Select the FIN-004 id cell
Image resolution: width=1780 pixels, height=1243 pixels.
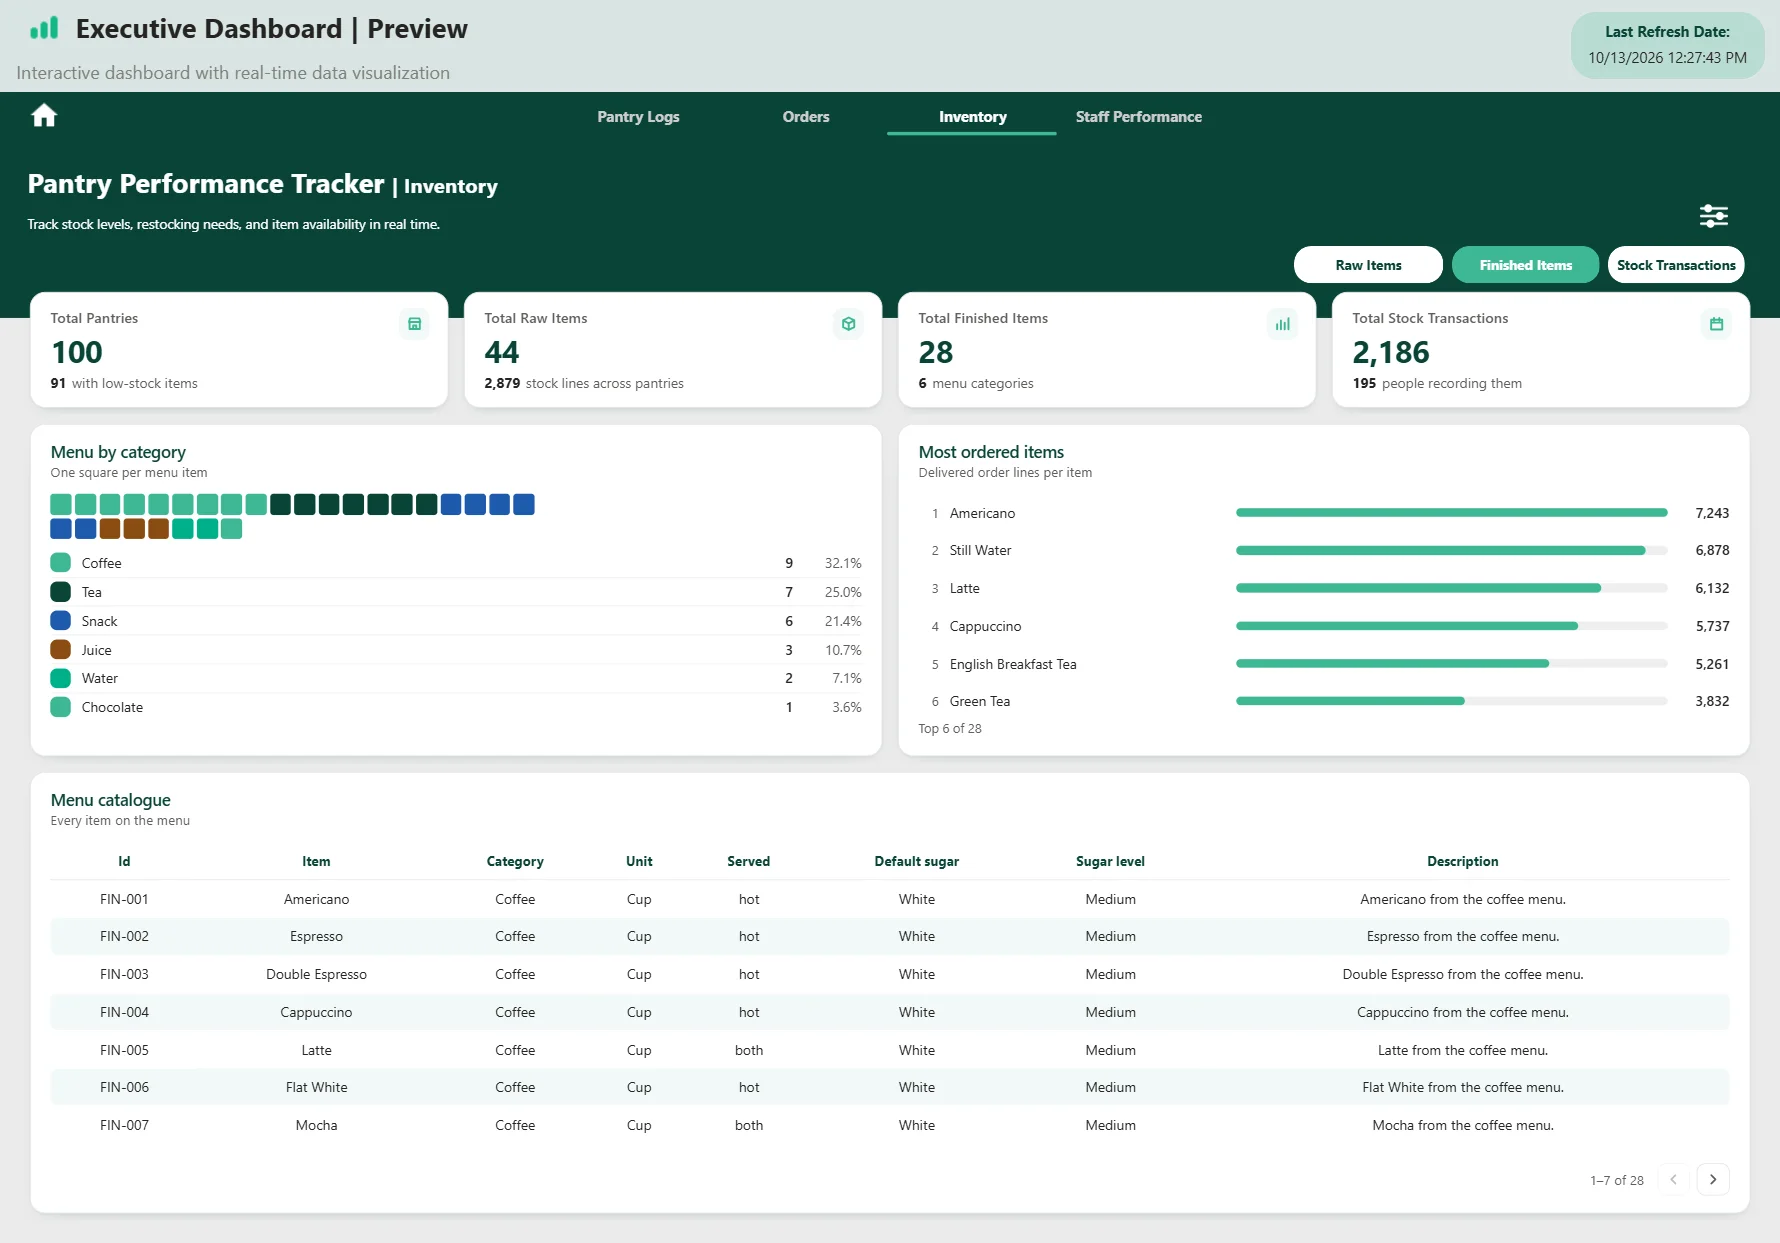(124, 1012)
